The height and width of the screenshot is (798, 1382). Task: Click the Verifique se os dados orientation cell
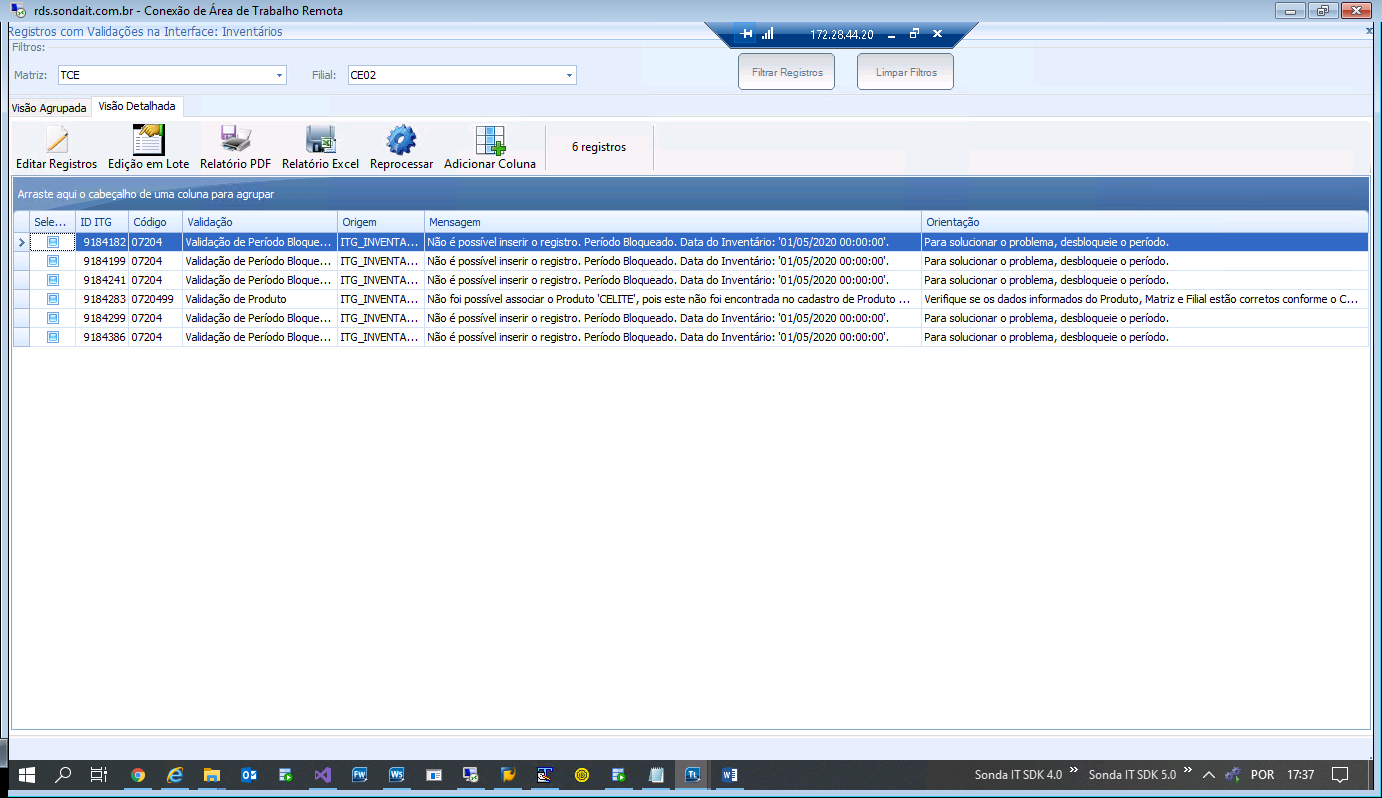[1145, 299]
